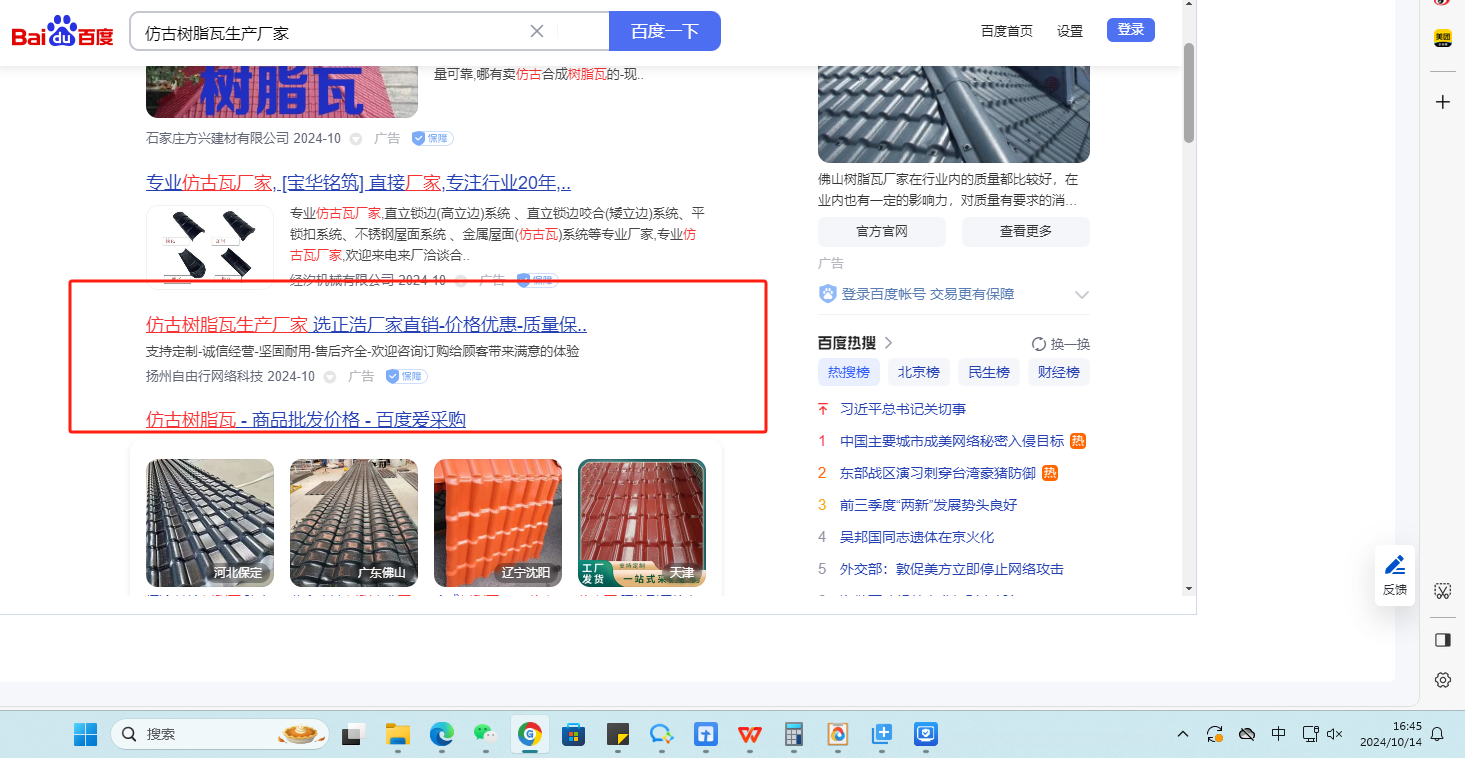Click the cloud-off icon in system tray

(1246, 734)
